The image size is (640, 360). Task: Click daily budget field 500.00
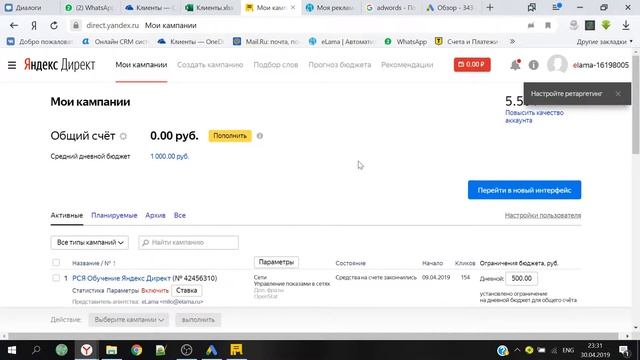pos(522,278)
